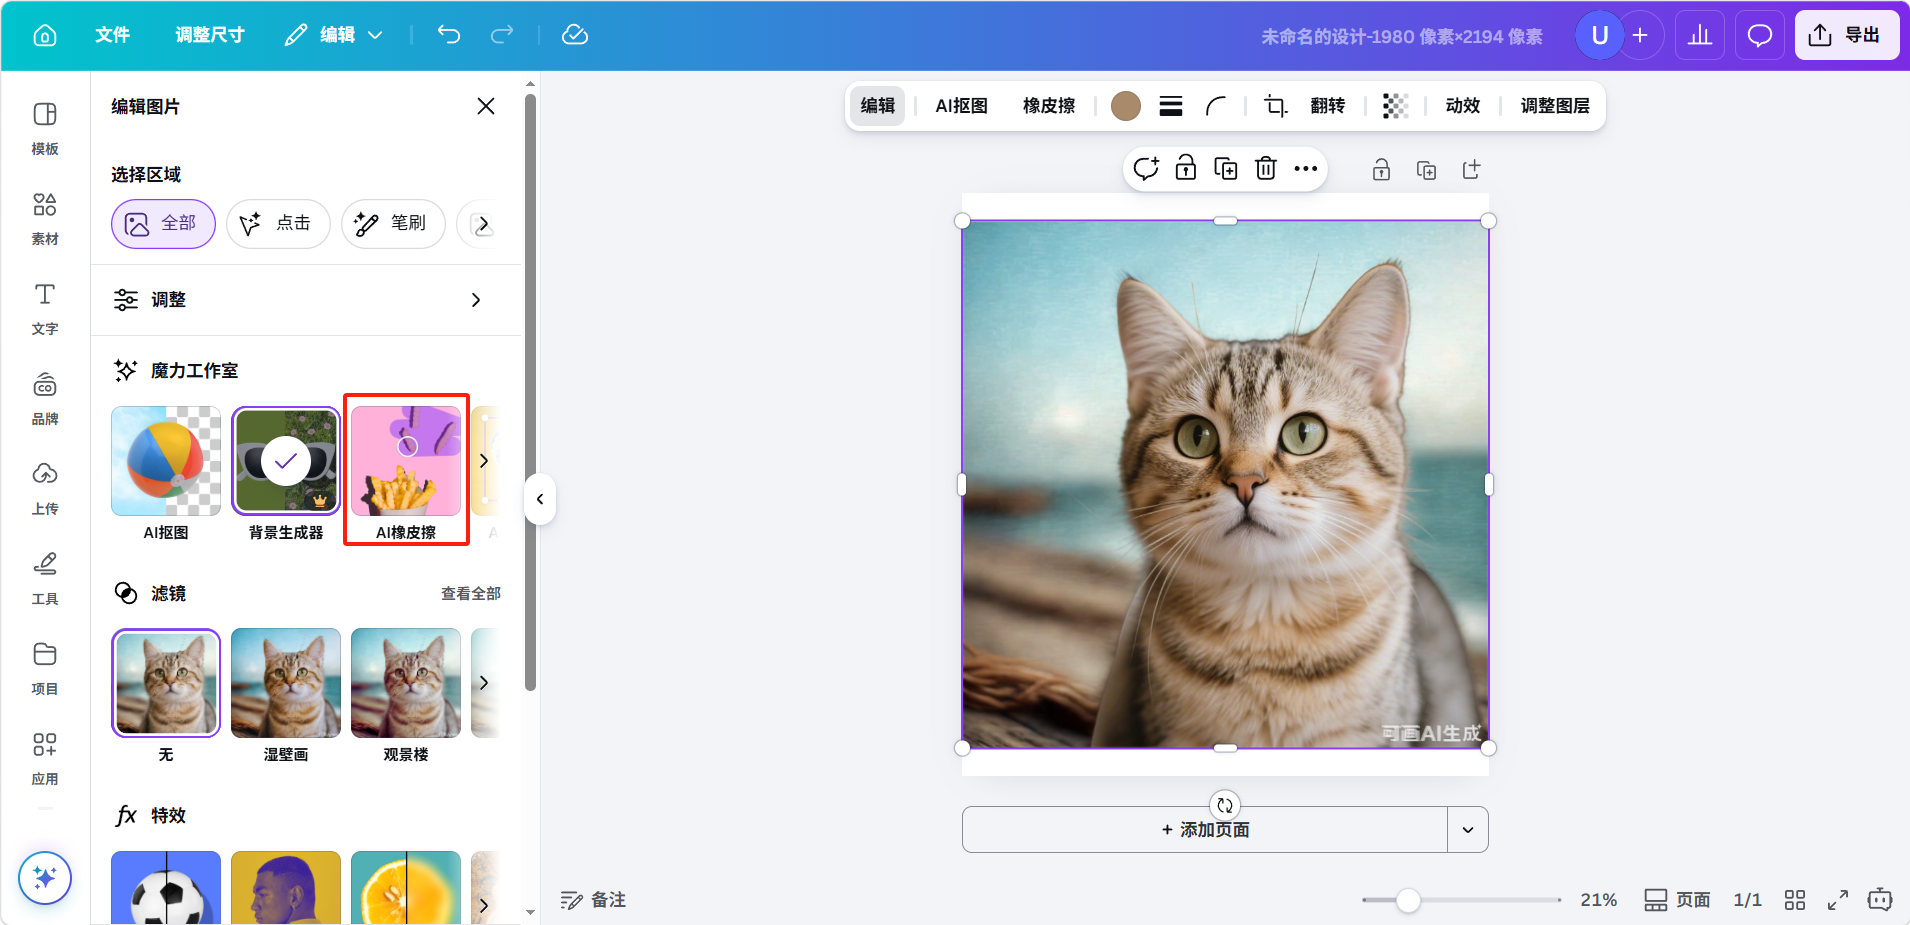Click the brown border color swatch
1910x925 pixels.
point(1126,106)
